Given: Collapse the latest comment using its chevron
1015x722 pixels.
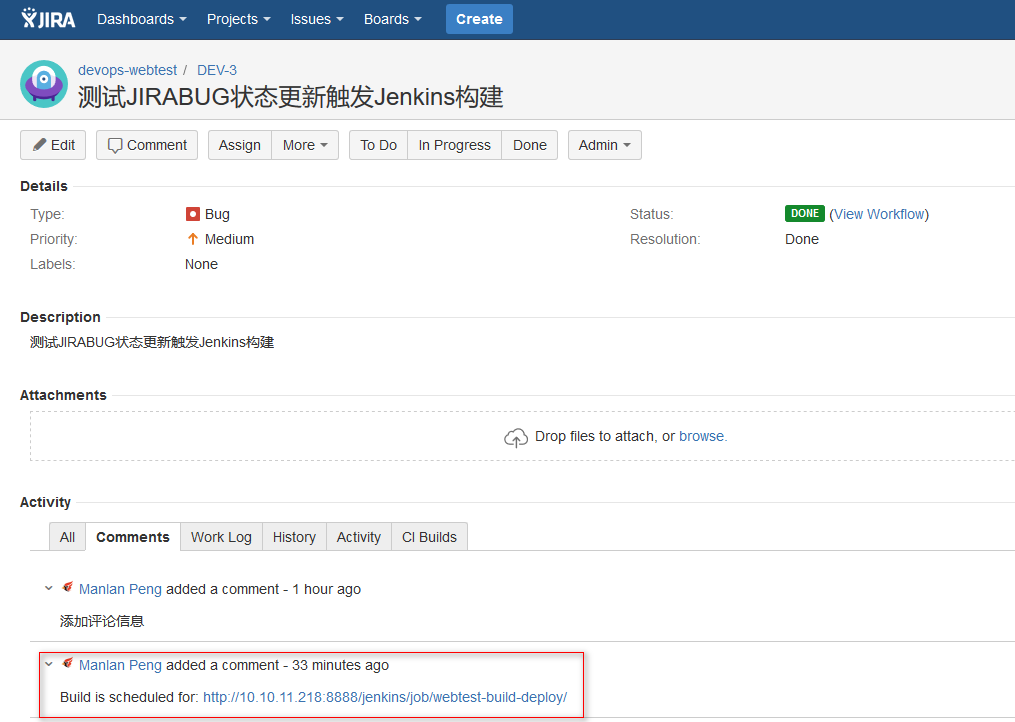Looking at the screenshot, I should coord(48,664).
